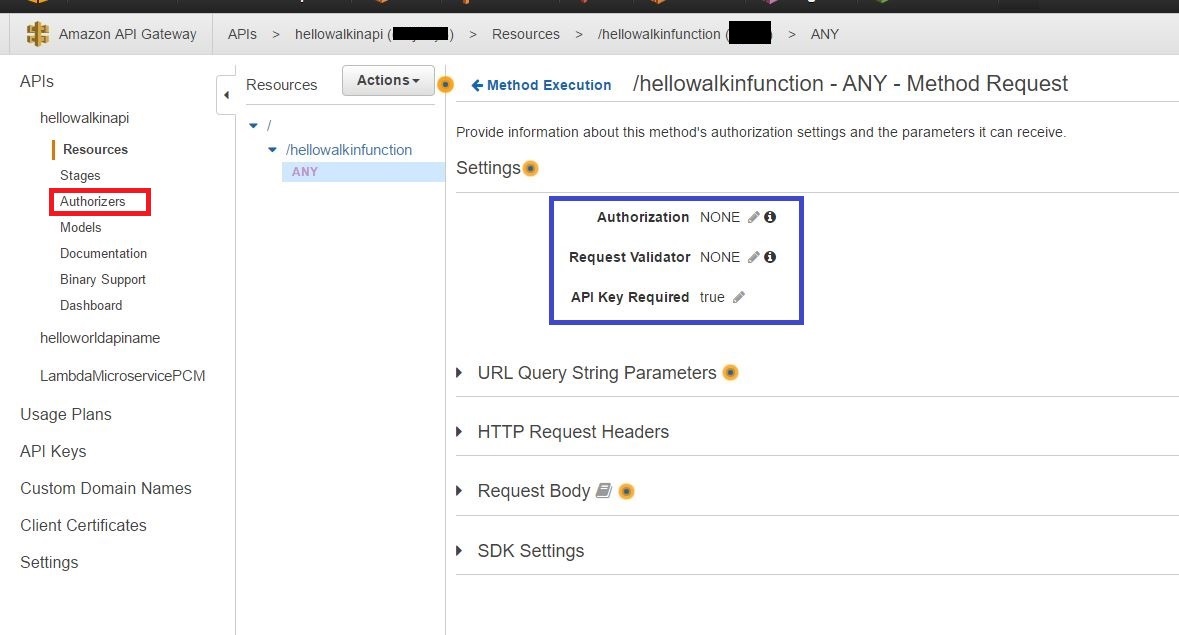The height and width of the screenshot is (635, 1179).
Task: Open Models in the sidebar
Action: tap(80, 227)
